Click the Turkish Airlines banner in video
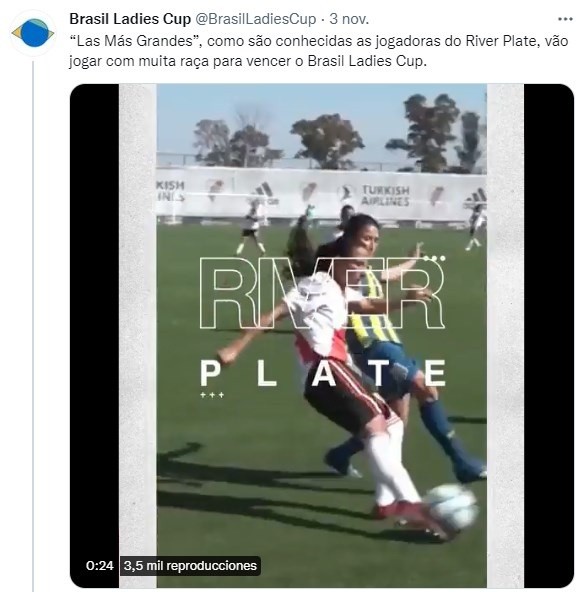This screenshot has height=592, width=581. coord(385,195)
